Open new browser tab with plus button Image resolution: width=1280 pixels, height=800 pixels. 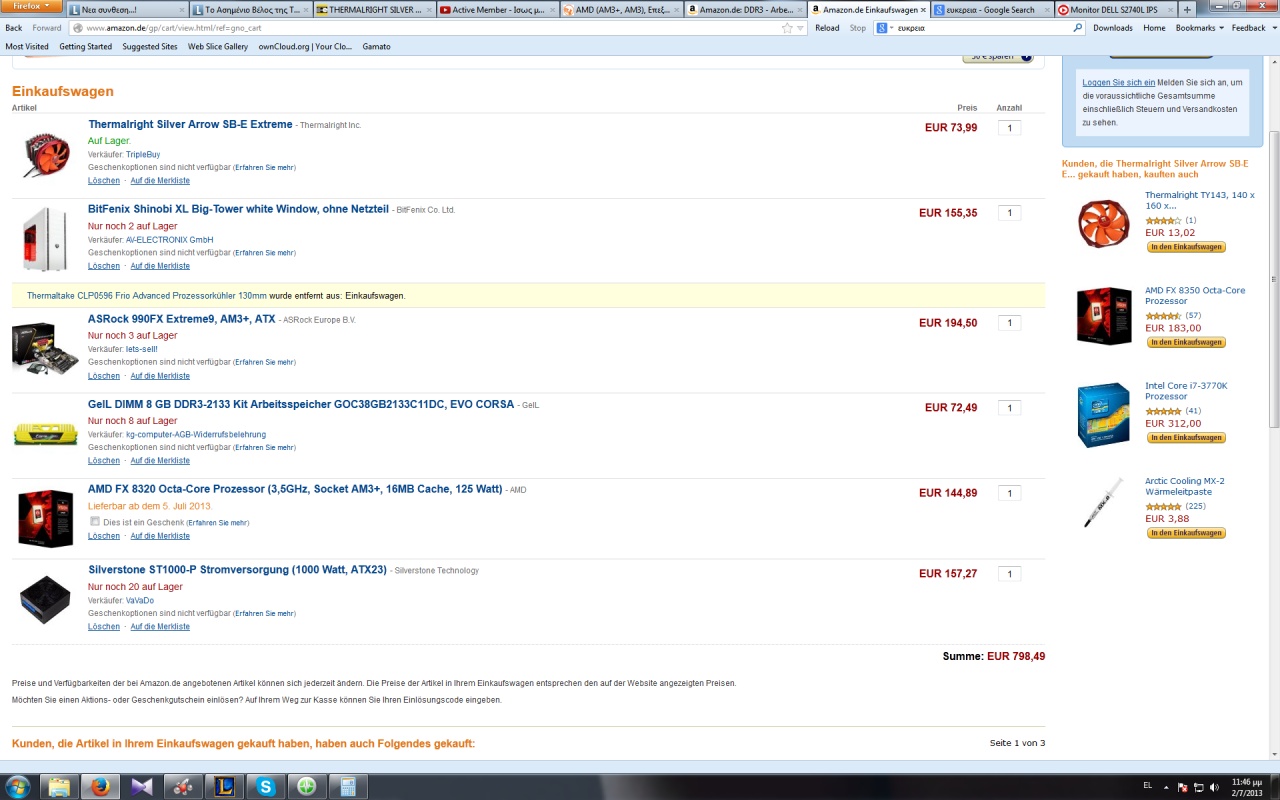(1187, 10)
